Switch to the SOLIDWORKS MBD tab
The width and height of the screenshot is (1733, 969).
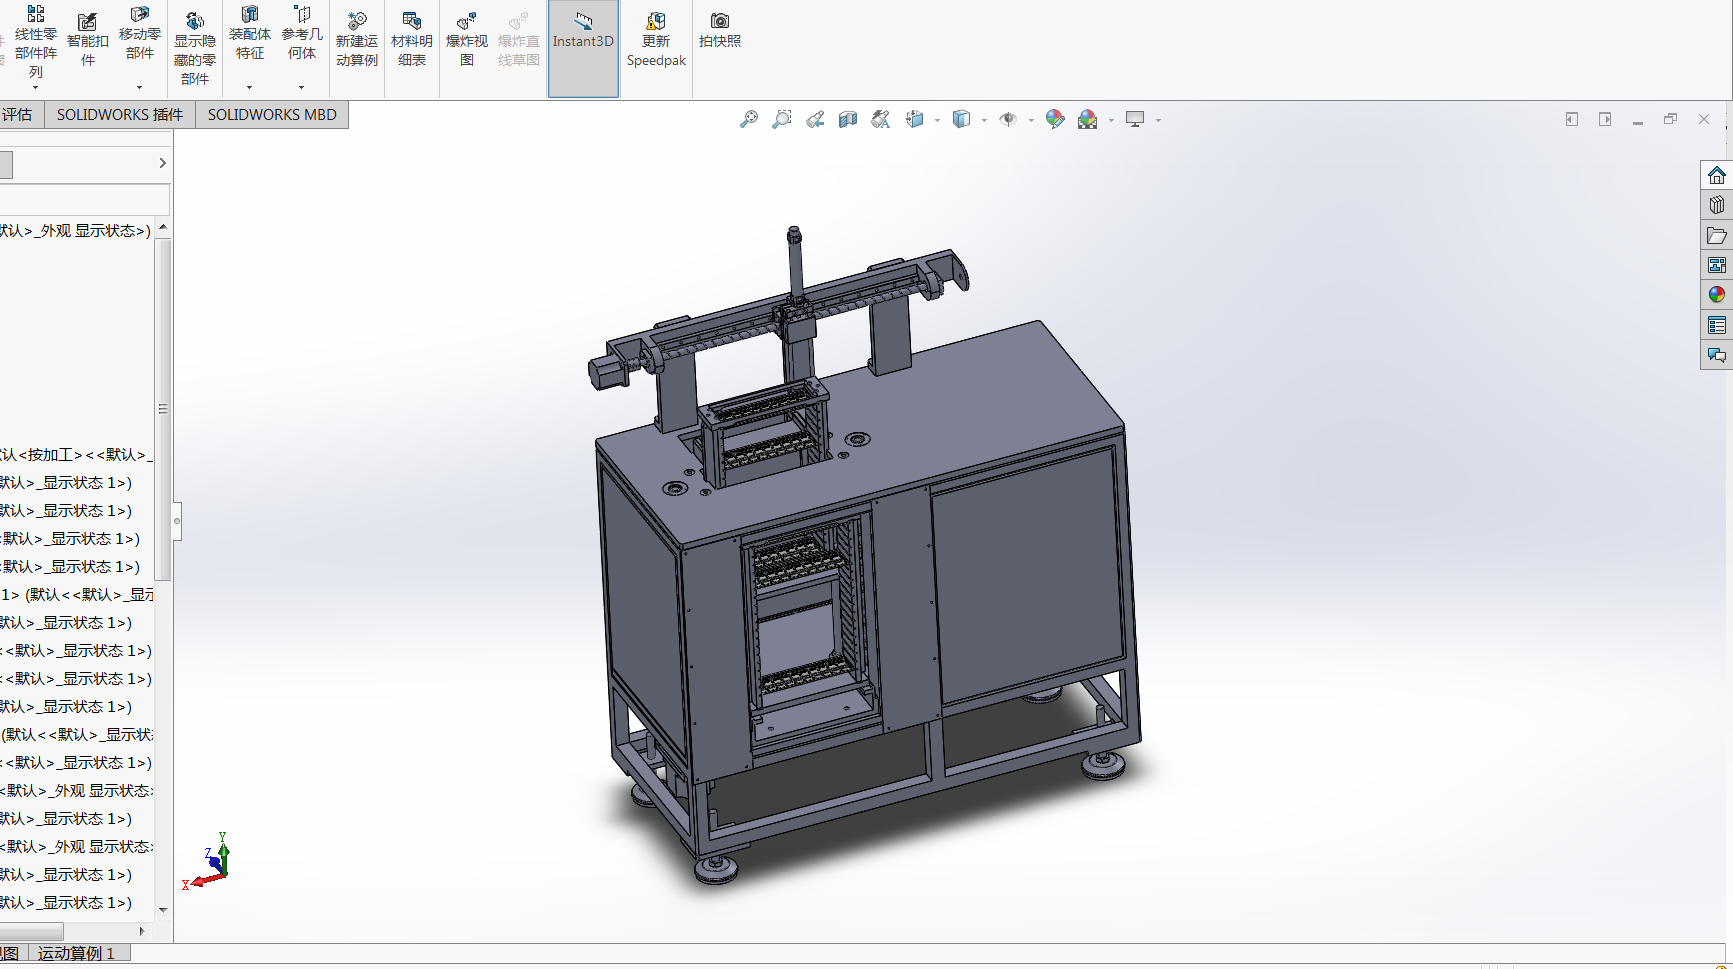pyautogui.click(x=272, y=115)
